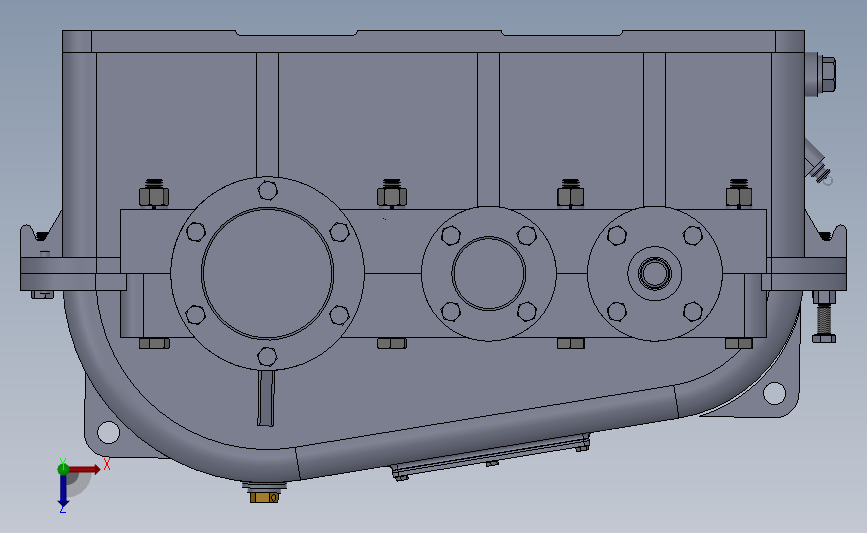Select the leftmost lower bolt head under the flange

coord(154,343)
